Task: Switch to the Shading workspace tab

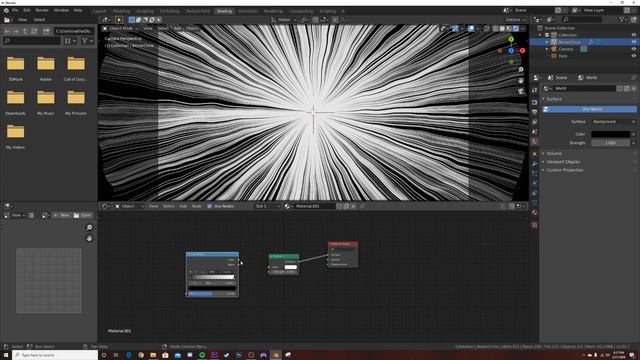Action: pos(224,11)
